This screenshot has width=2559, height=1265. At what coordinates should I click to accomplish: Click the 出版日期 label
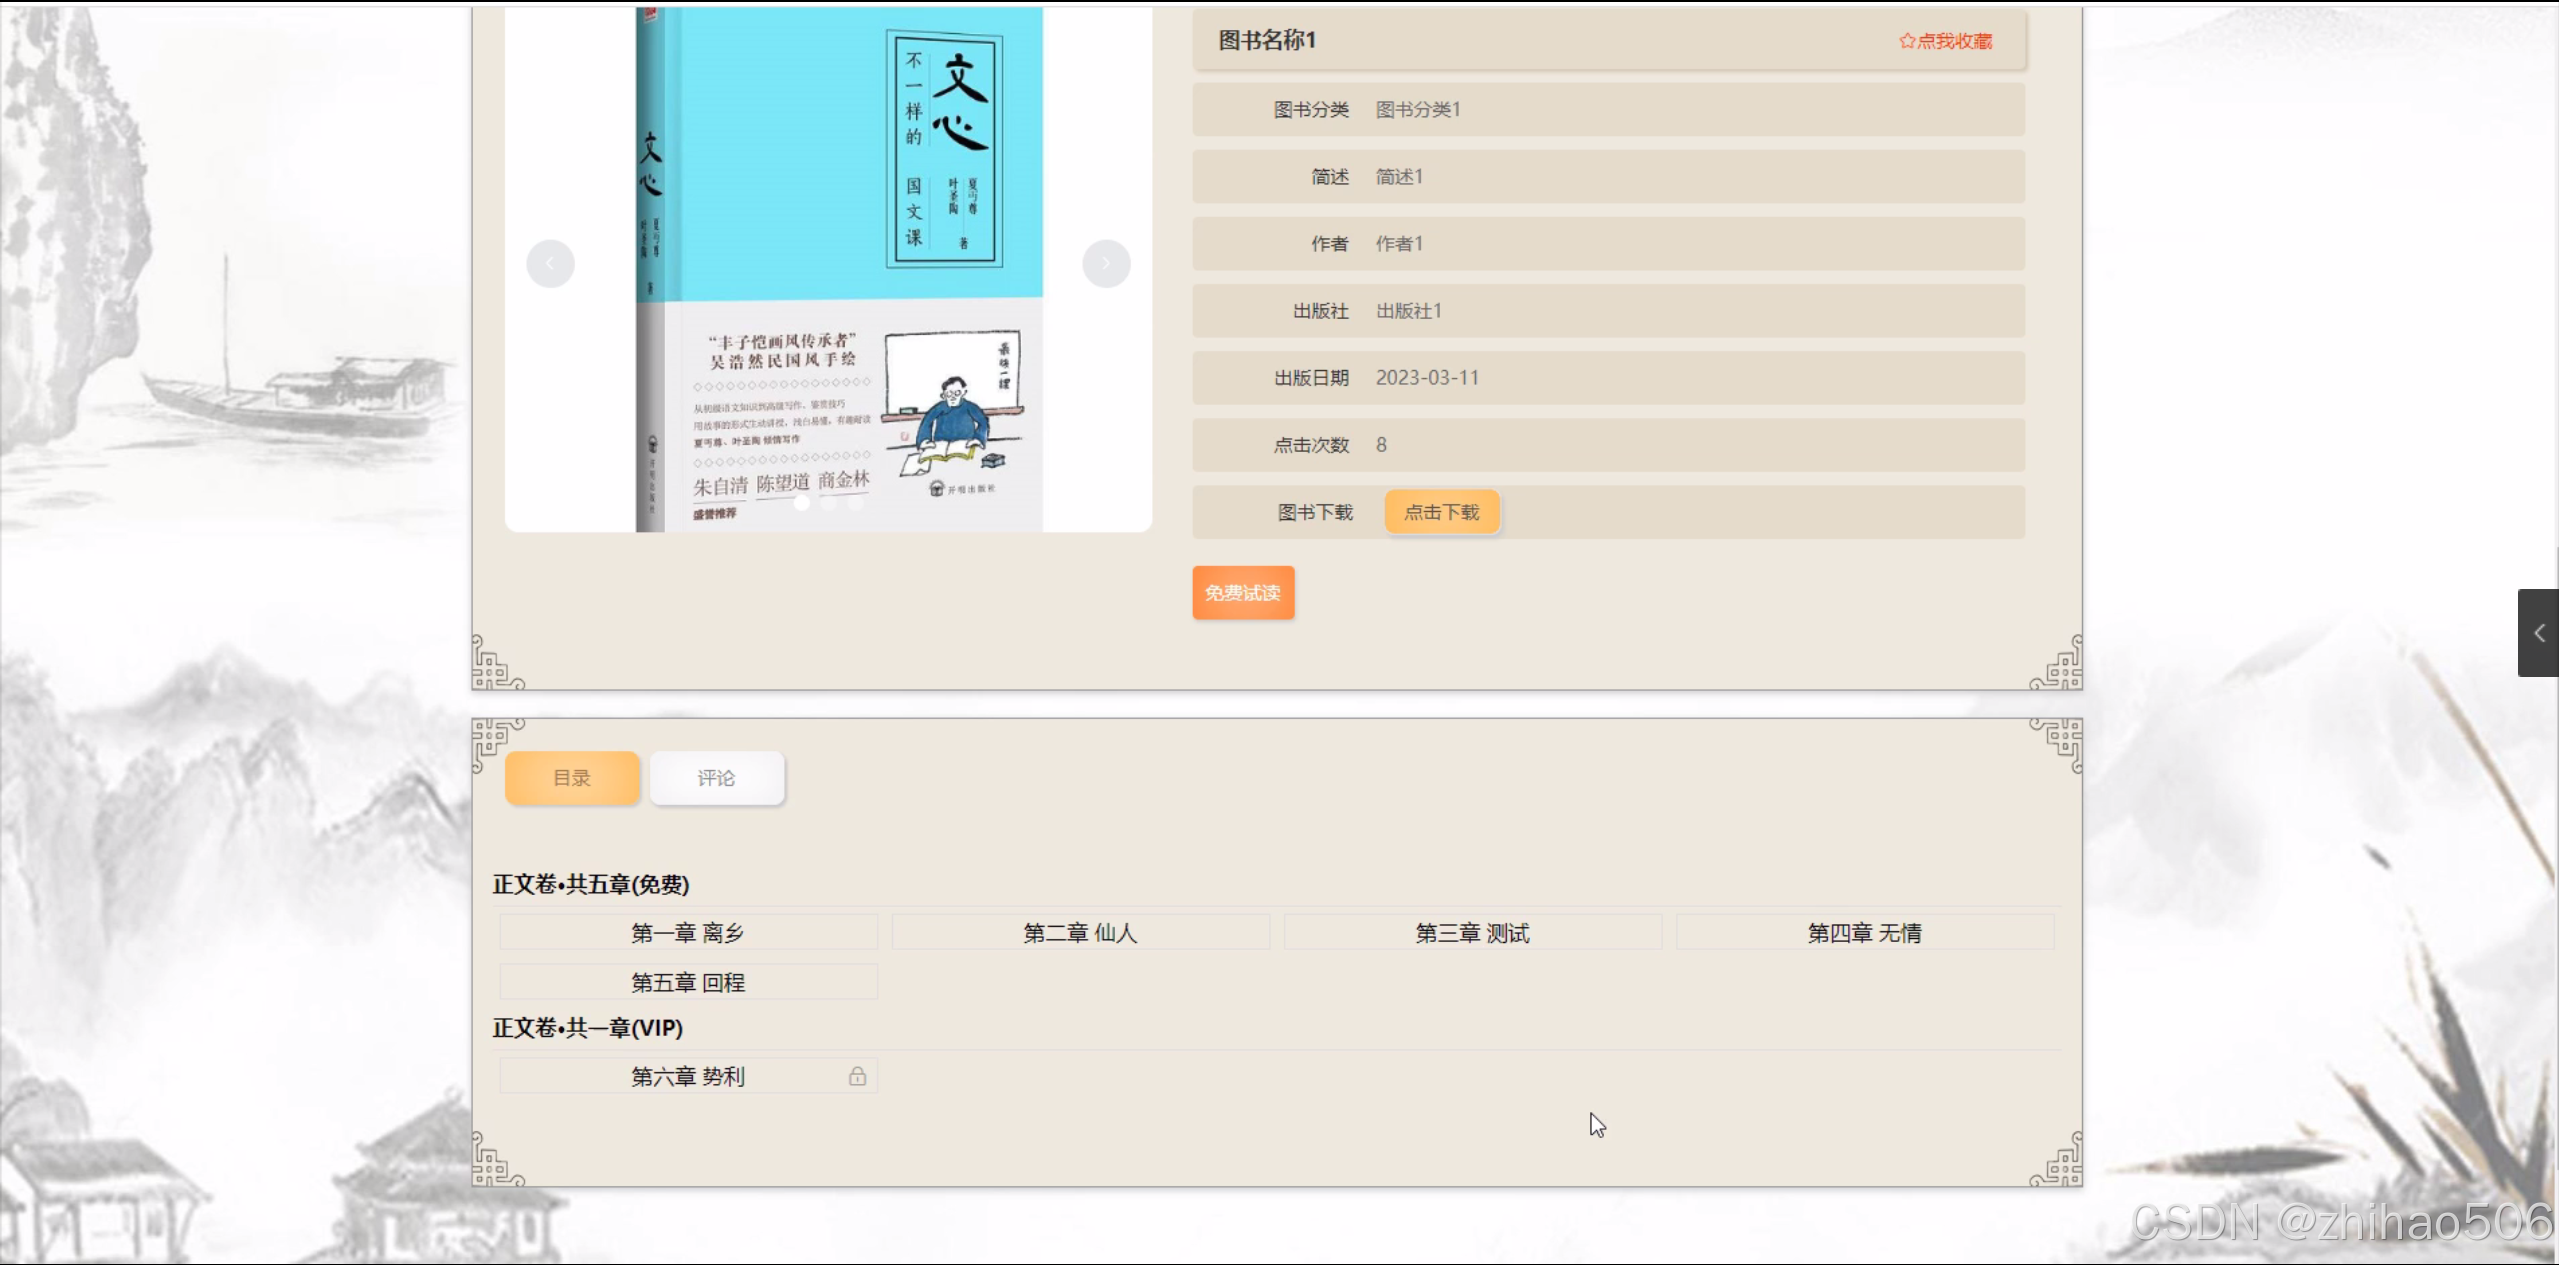[x=1311, y=378]
